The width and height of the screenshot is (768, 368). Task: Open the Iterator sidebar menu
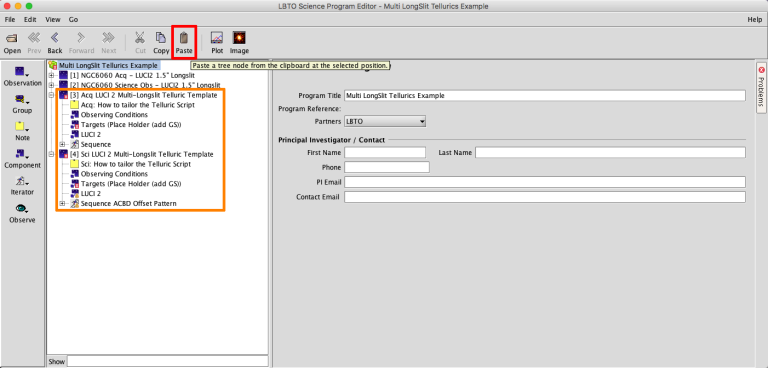point(23,185)
